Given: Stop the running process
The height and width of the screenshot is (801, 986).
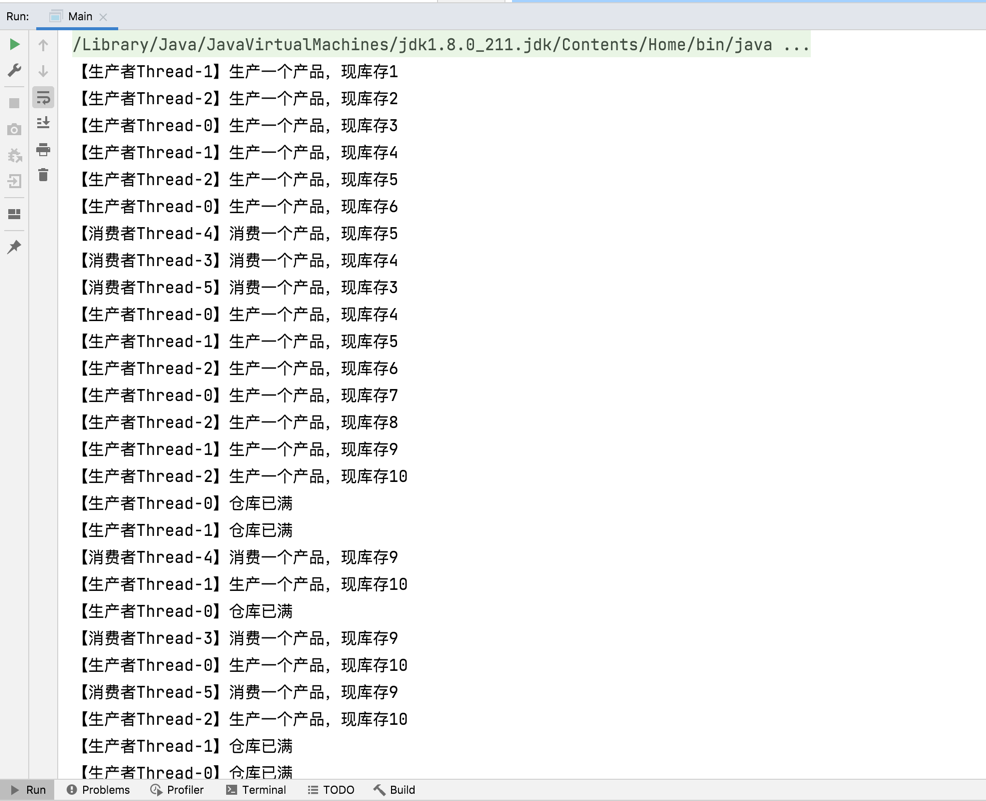Looking at the screenshot, I should pos(14,103).
